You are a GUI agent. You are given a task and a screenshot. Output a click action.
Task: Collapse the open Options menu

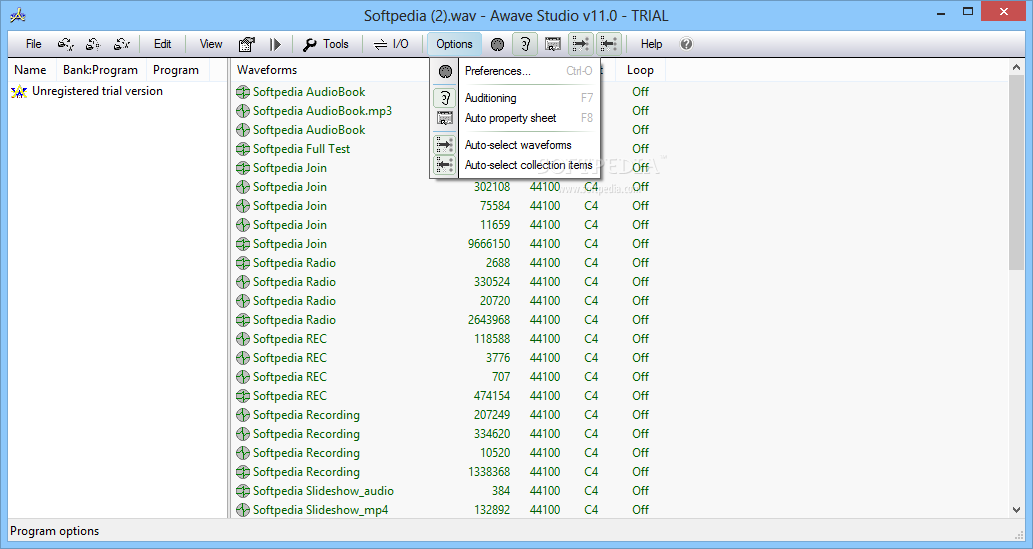455,44
